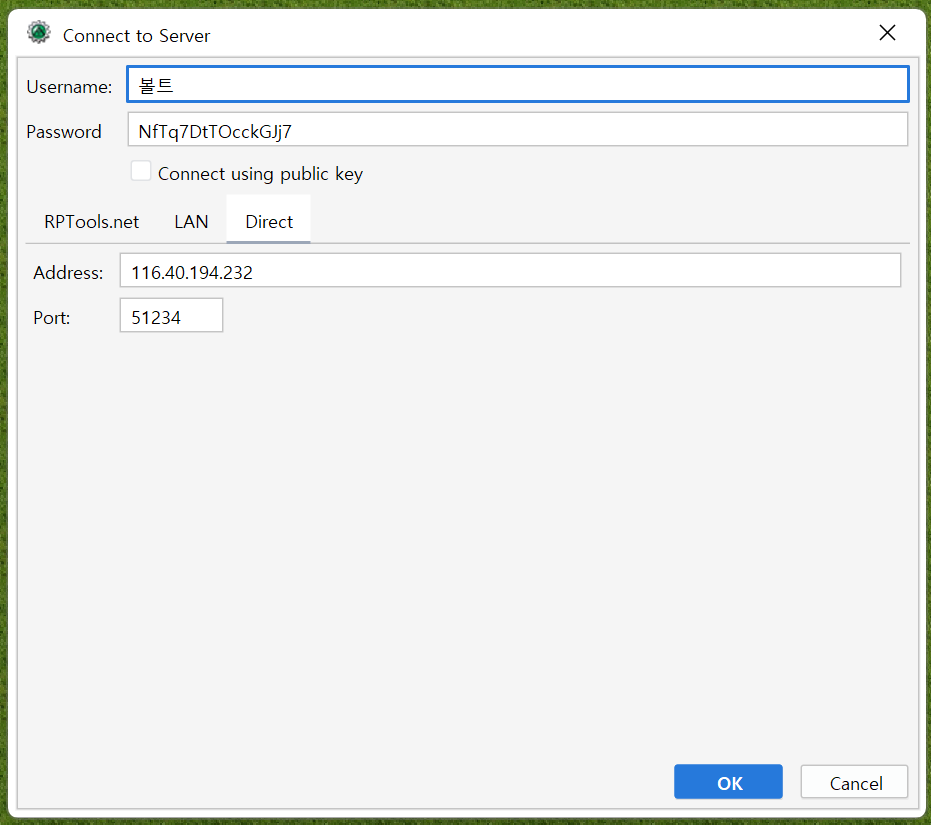This screenshot has width=931, height=825.
Task: Open the LAN tab
Action: click(x=191, y=222)
